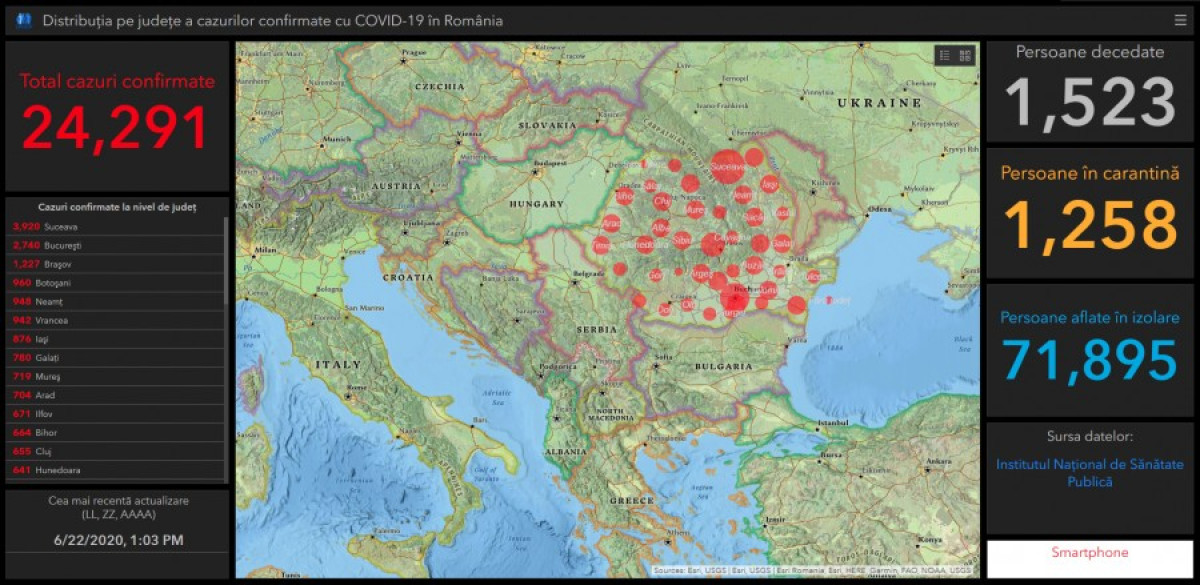Click the Arad circle marker on map
This screenshot has height=585, width=1200.
612,222
